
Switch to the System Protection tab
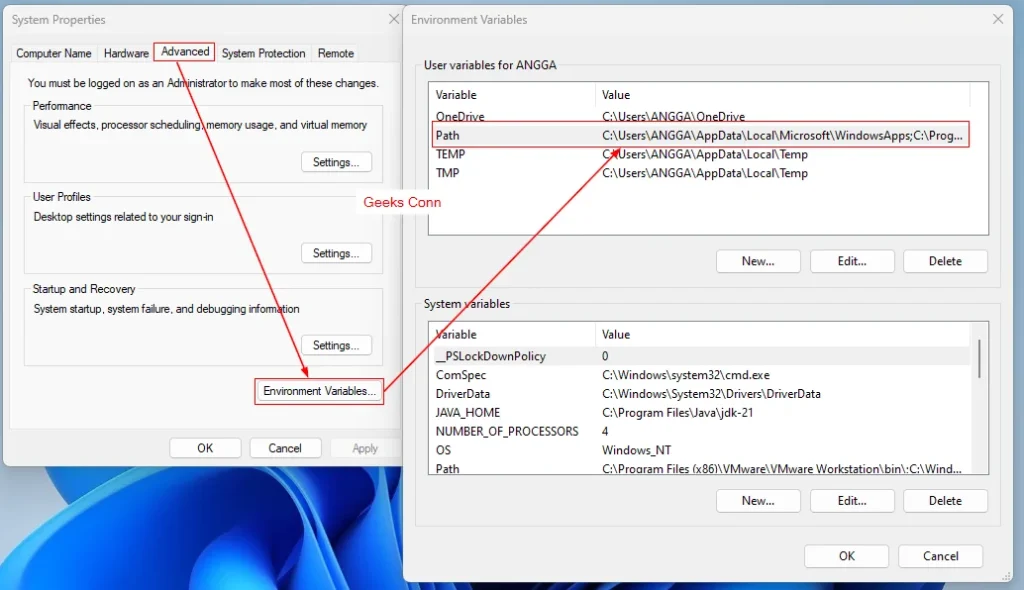point(263,53)
